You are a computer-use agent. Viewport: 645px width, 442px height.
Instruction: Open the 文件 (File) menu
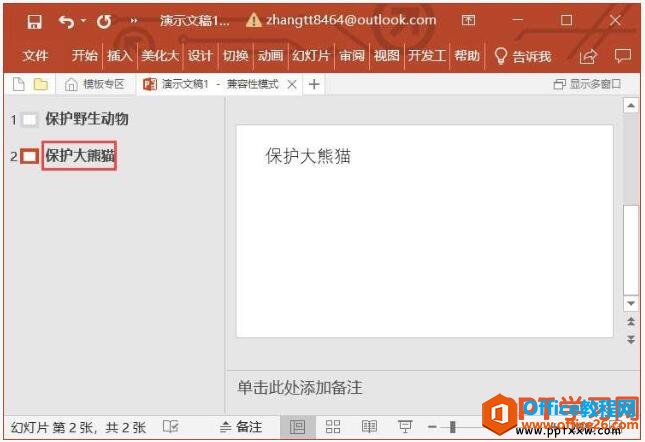click(x=35, y=56)
